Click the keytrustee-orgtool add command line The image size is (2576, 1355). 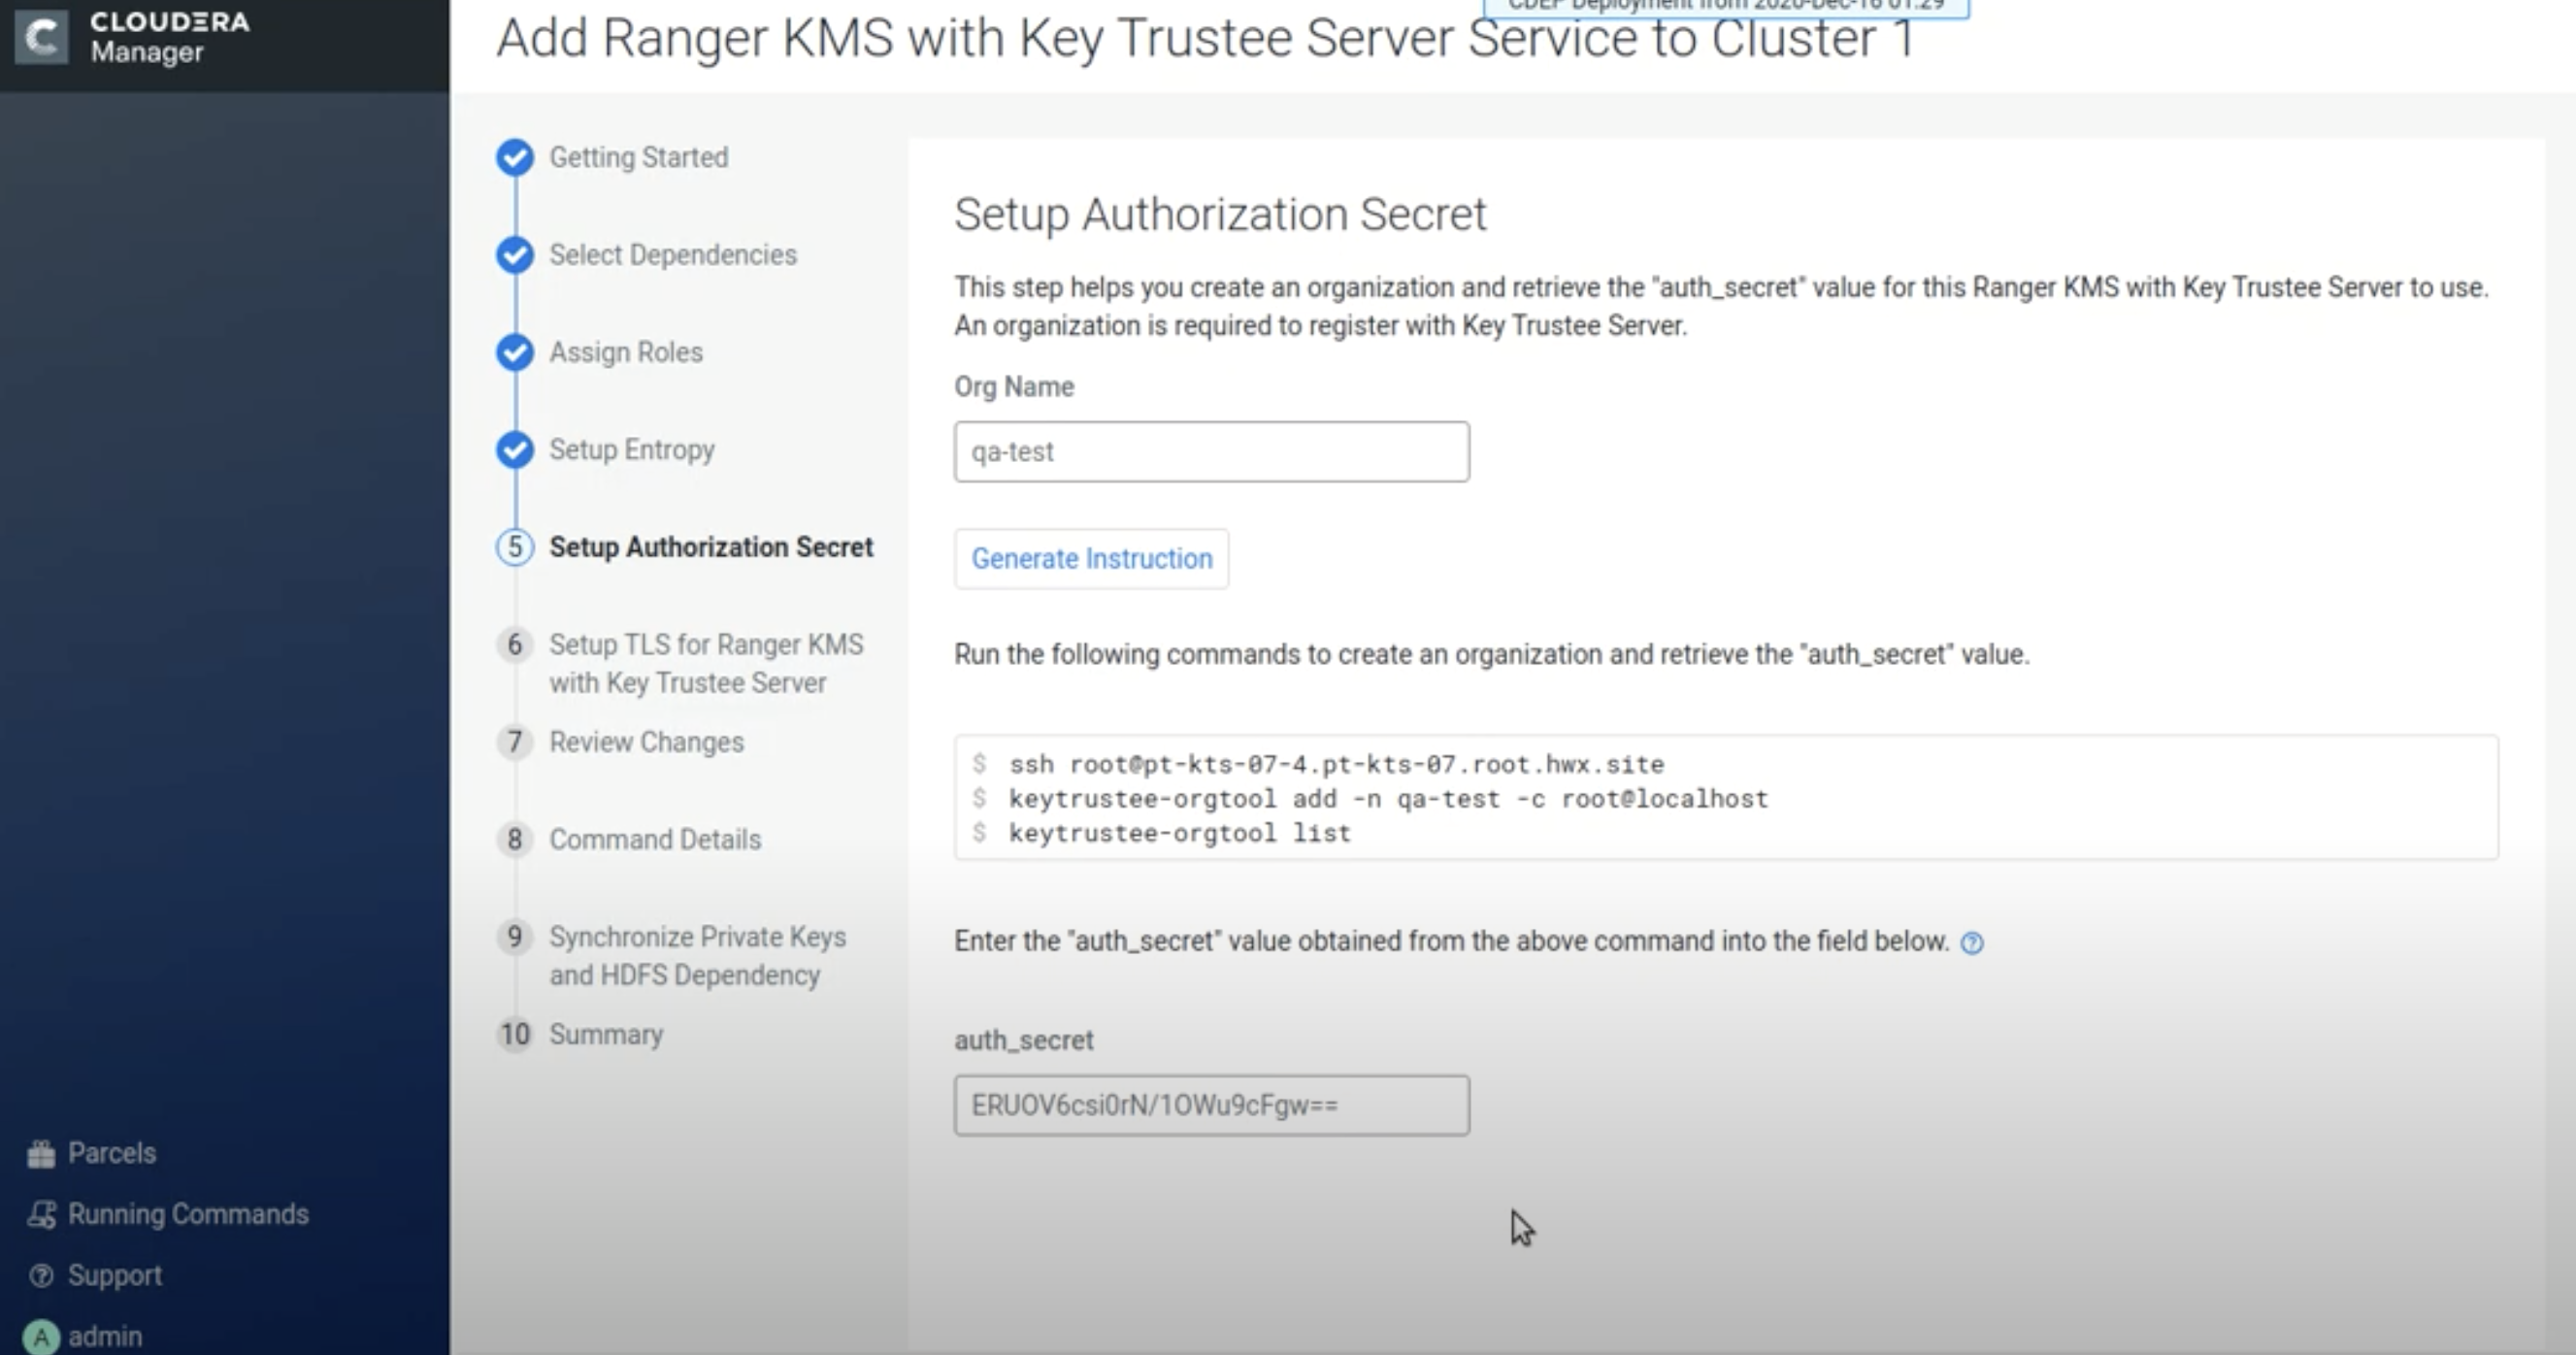(x=1388, y=799)
